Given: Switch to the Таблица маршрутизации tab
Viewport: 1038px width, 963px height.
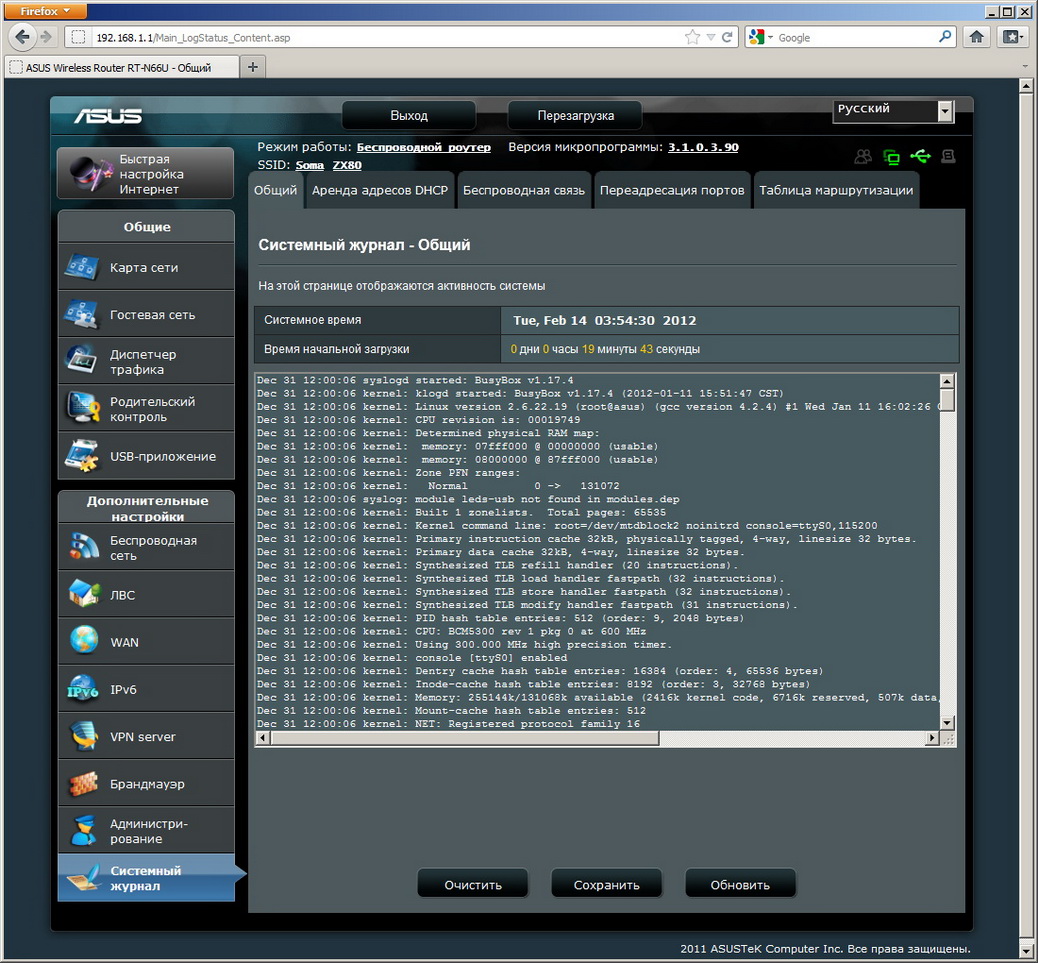Looking at the screenshot, I should (x=836, y=190).
